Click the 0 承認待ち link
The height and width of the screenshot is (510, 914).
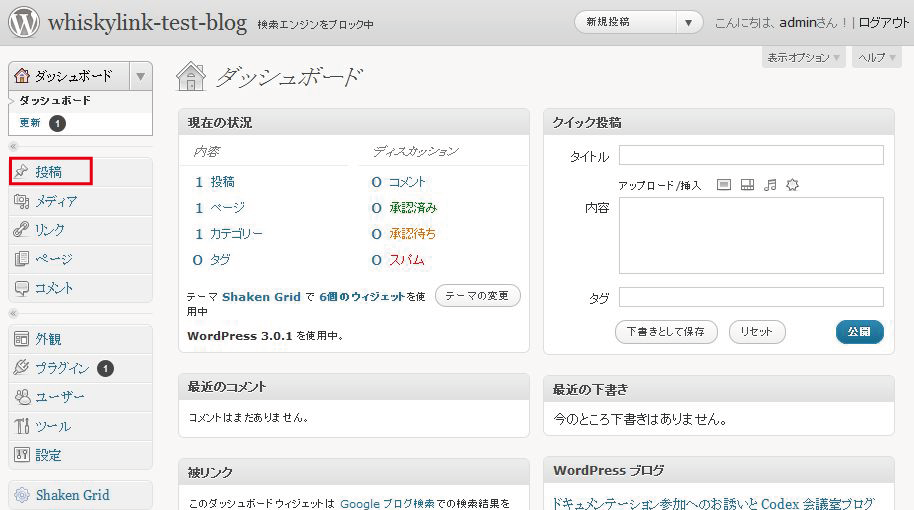[x=403, y=234]
